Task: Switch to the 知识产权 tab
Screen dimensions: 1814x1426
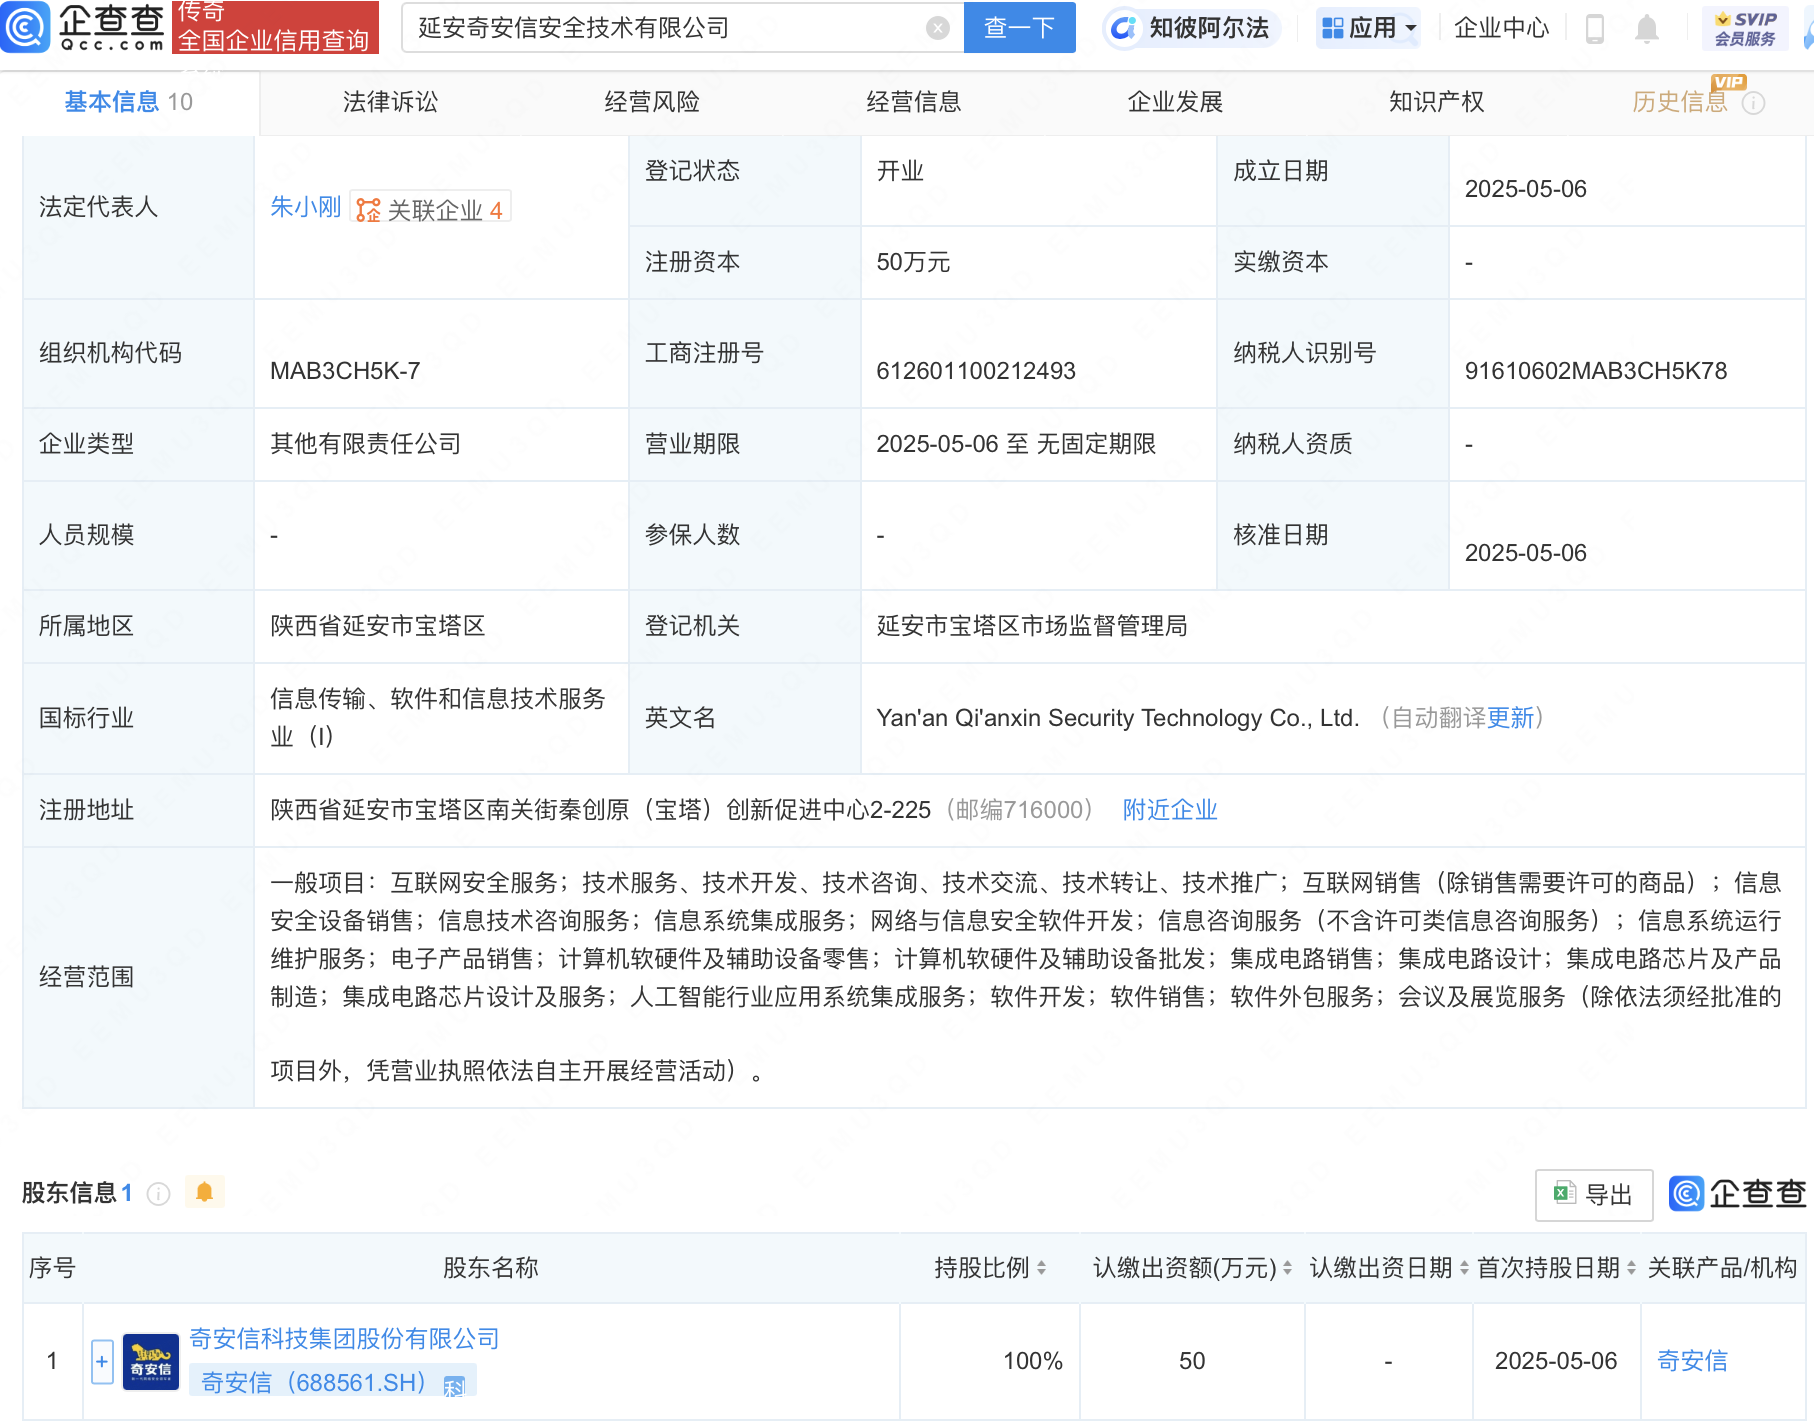Action: tap(1436, 102)
